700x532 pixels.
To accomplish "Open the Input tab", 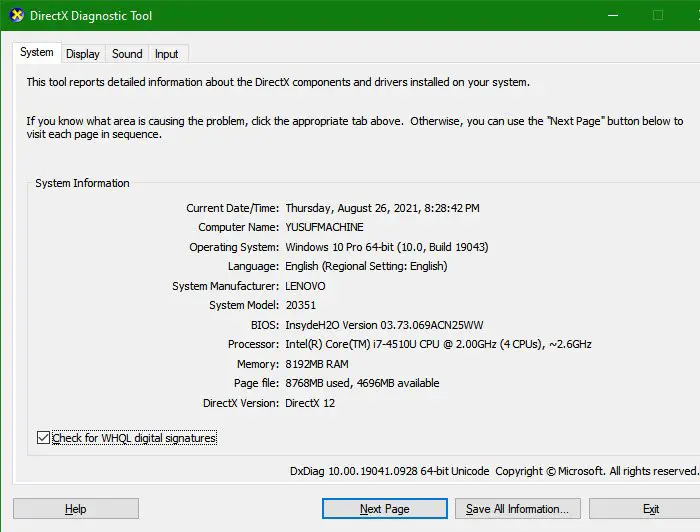I will 167,54.
